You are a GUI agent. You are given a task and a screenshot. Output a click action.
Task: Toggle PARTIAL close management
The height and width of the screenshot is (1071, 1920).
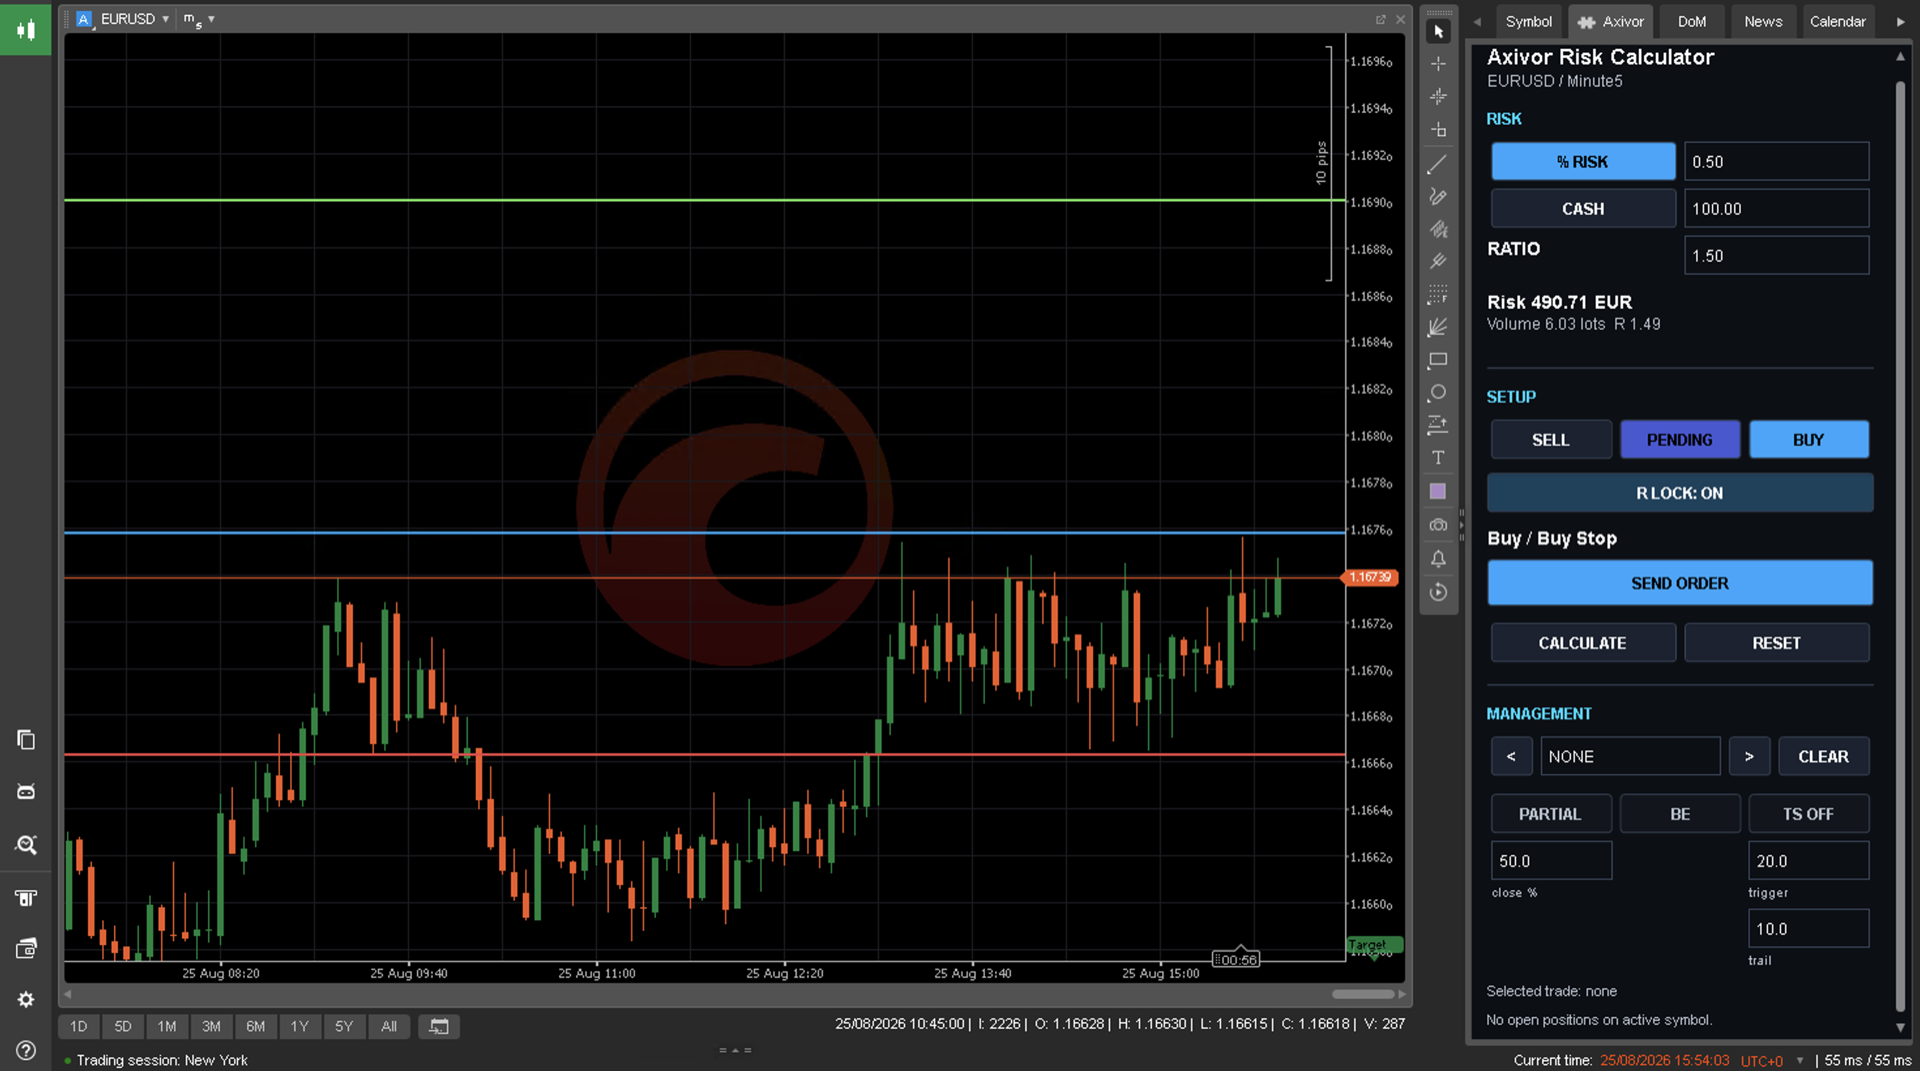coord(1551,813)
